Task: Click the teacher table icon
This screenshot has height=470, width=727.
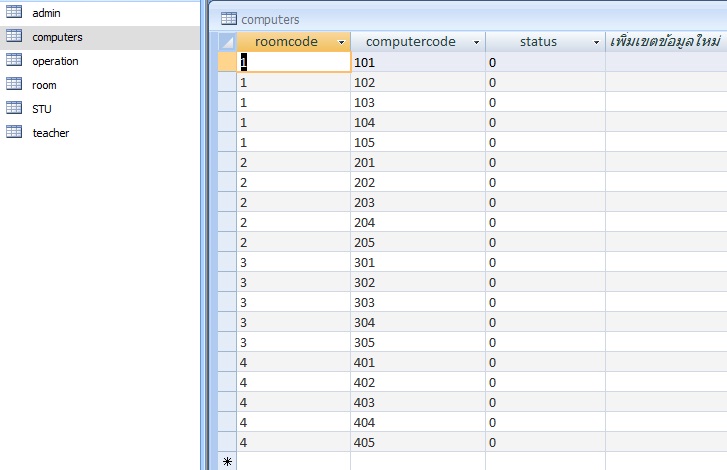Action: tap(14, 132)
